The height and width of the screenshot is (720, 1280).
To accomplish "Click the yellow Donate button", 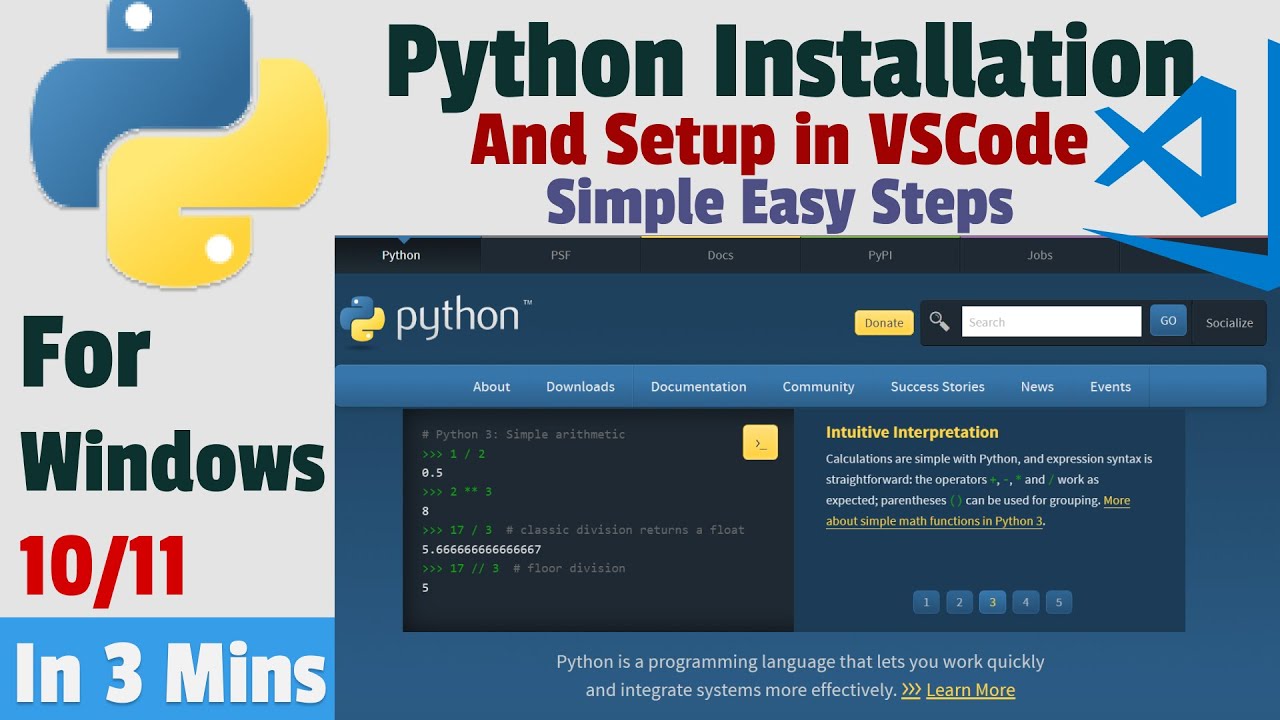I will [884, 322].
